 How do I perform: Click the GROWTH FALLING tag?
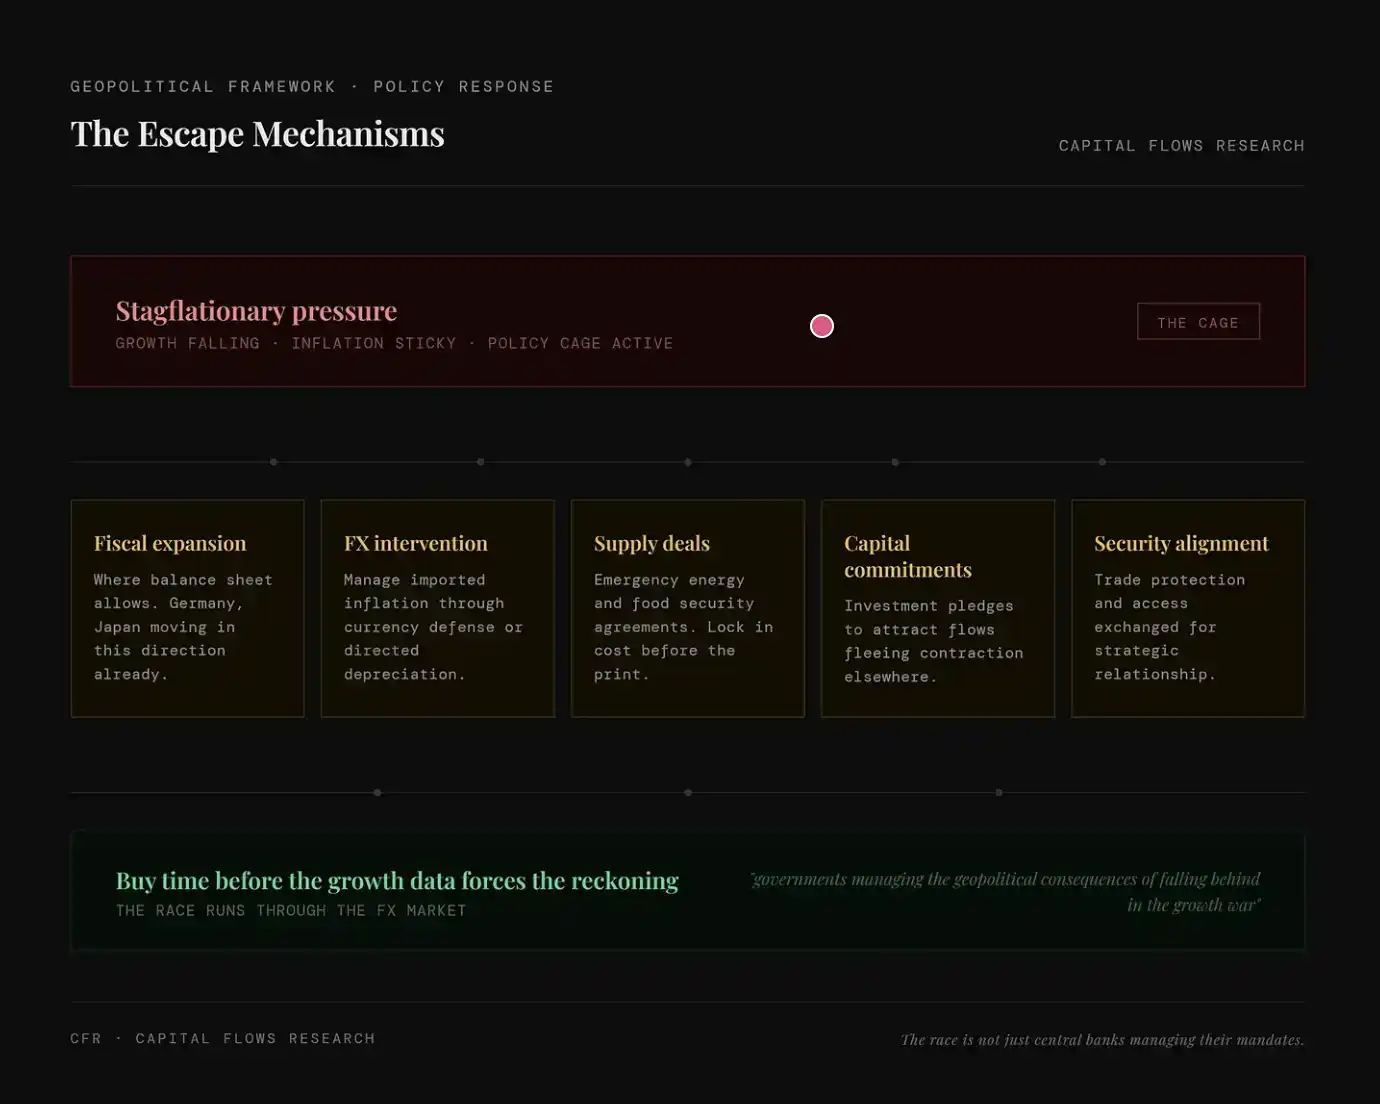187,344
